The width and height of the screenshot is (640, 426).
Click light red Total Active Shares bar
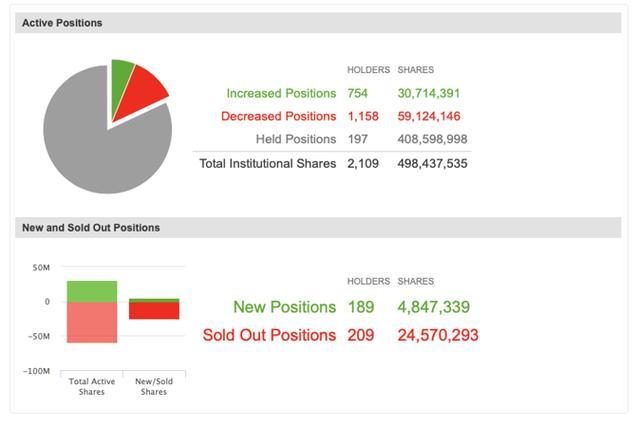pos(92,322)
